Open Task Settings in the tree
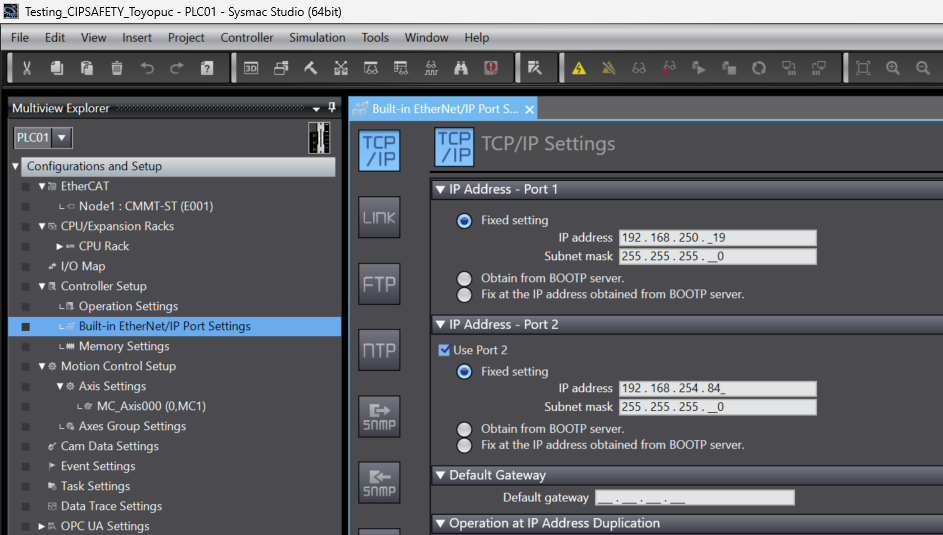 click(95, 486)
